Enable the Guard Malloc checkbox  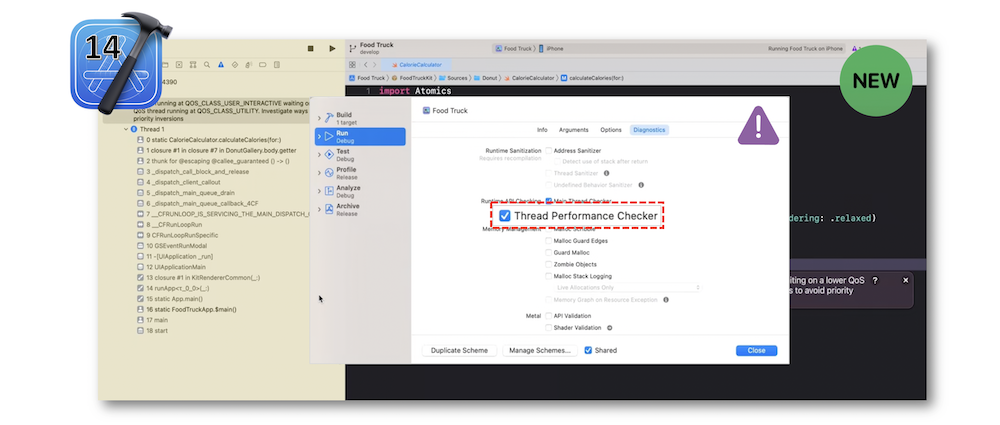point(548,253)
